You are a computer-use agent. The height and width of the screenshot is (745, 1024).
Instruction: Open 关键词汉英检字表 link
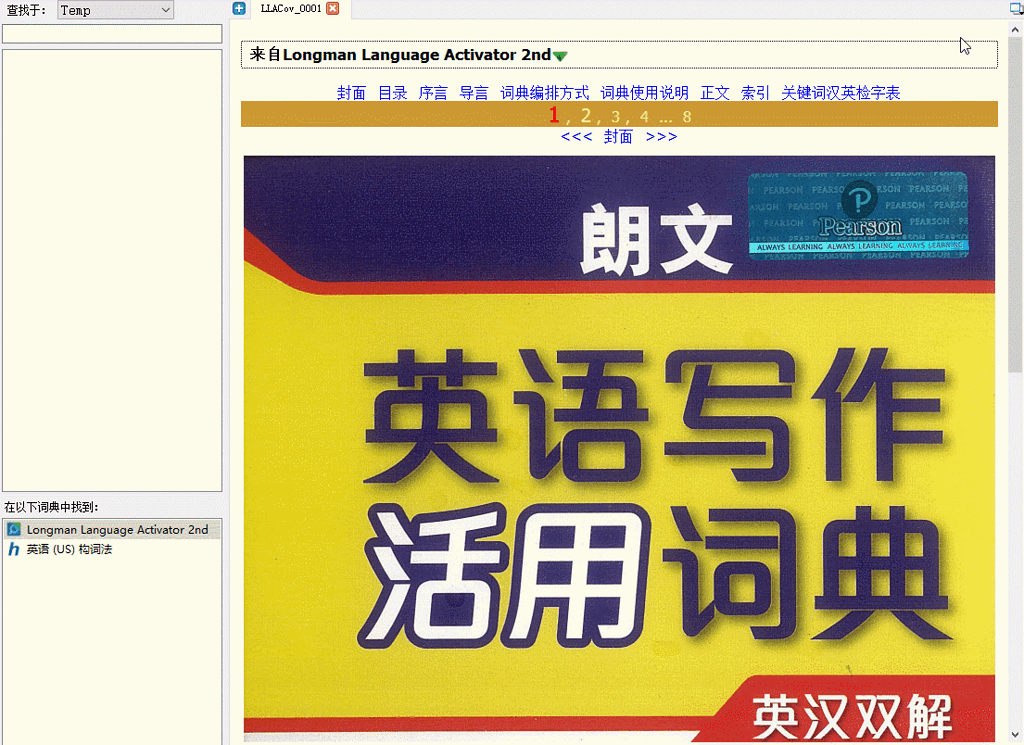840,93
